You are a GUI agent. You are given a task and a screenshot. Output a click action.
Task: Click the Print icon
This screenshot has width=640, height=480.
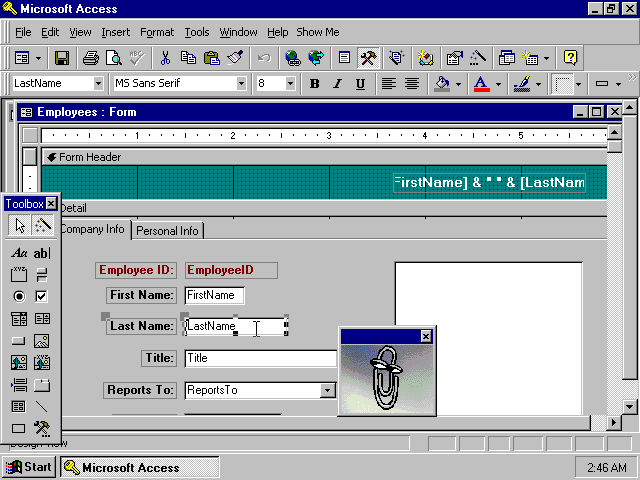pyautogui.click(x=91, y=58)
